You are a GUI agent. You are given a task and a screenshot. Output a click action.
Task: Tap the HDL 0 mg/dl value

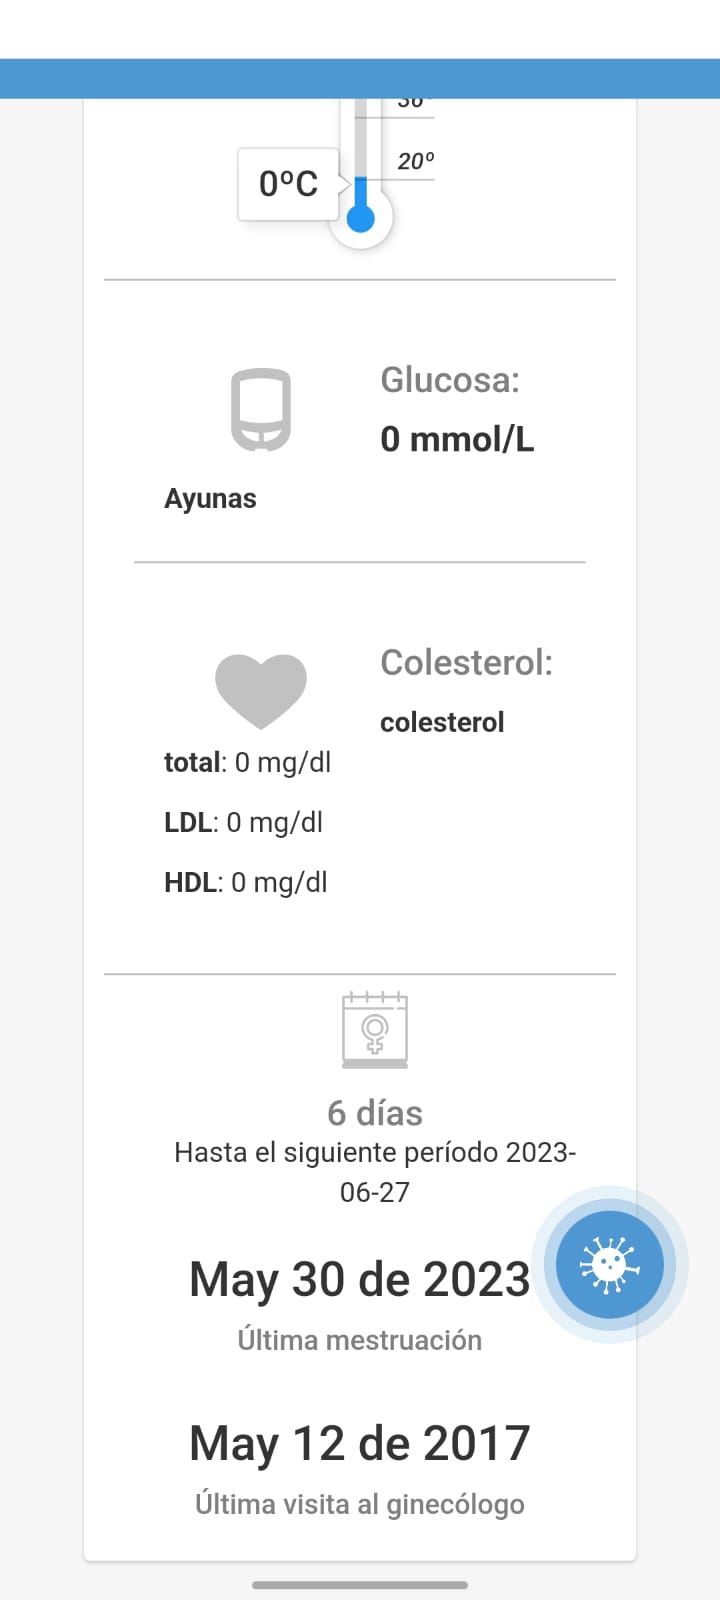[x=245, y=882]
